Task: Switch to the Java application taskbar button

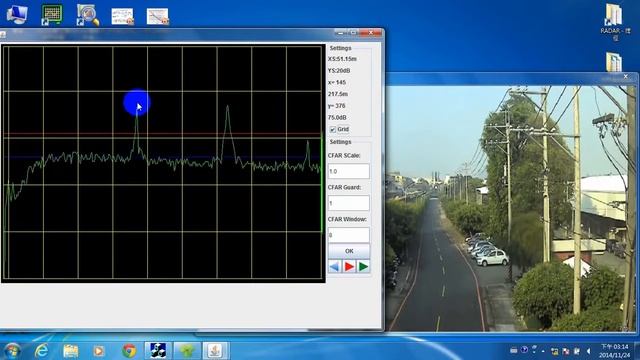Action: [x=216, y=351]
